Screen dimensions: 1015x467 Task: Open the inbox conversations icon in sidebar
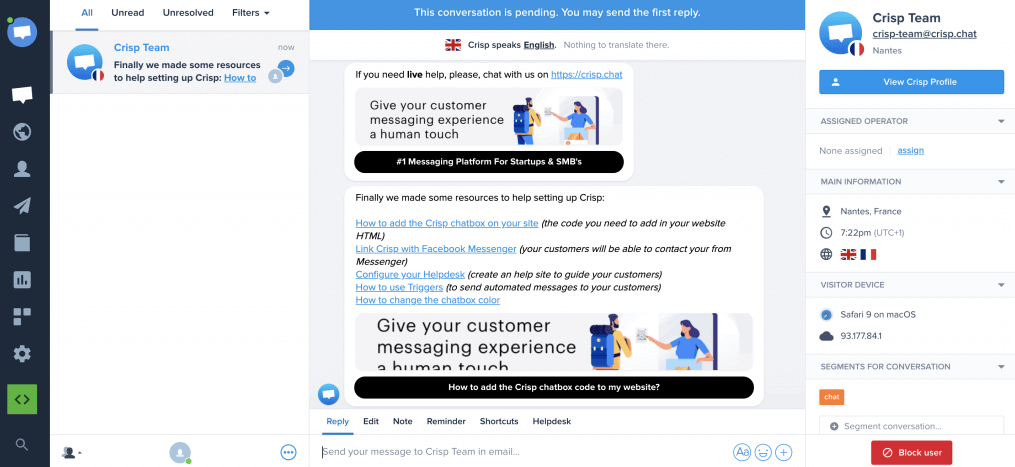[x=22, y=95]
